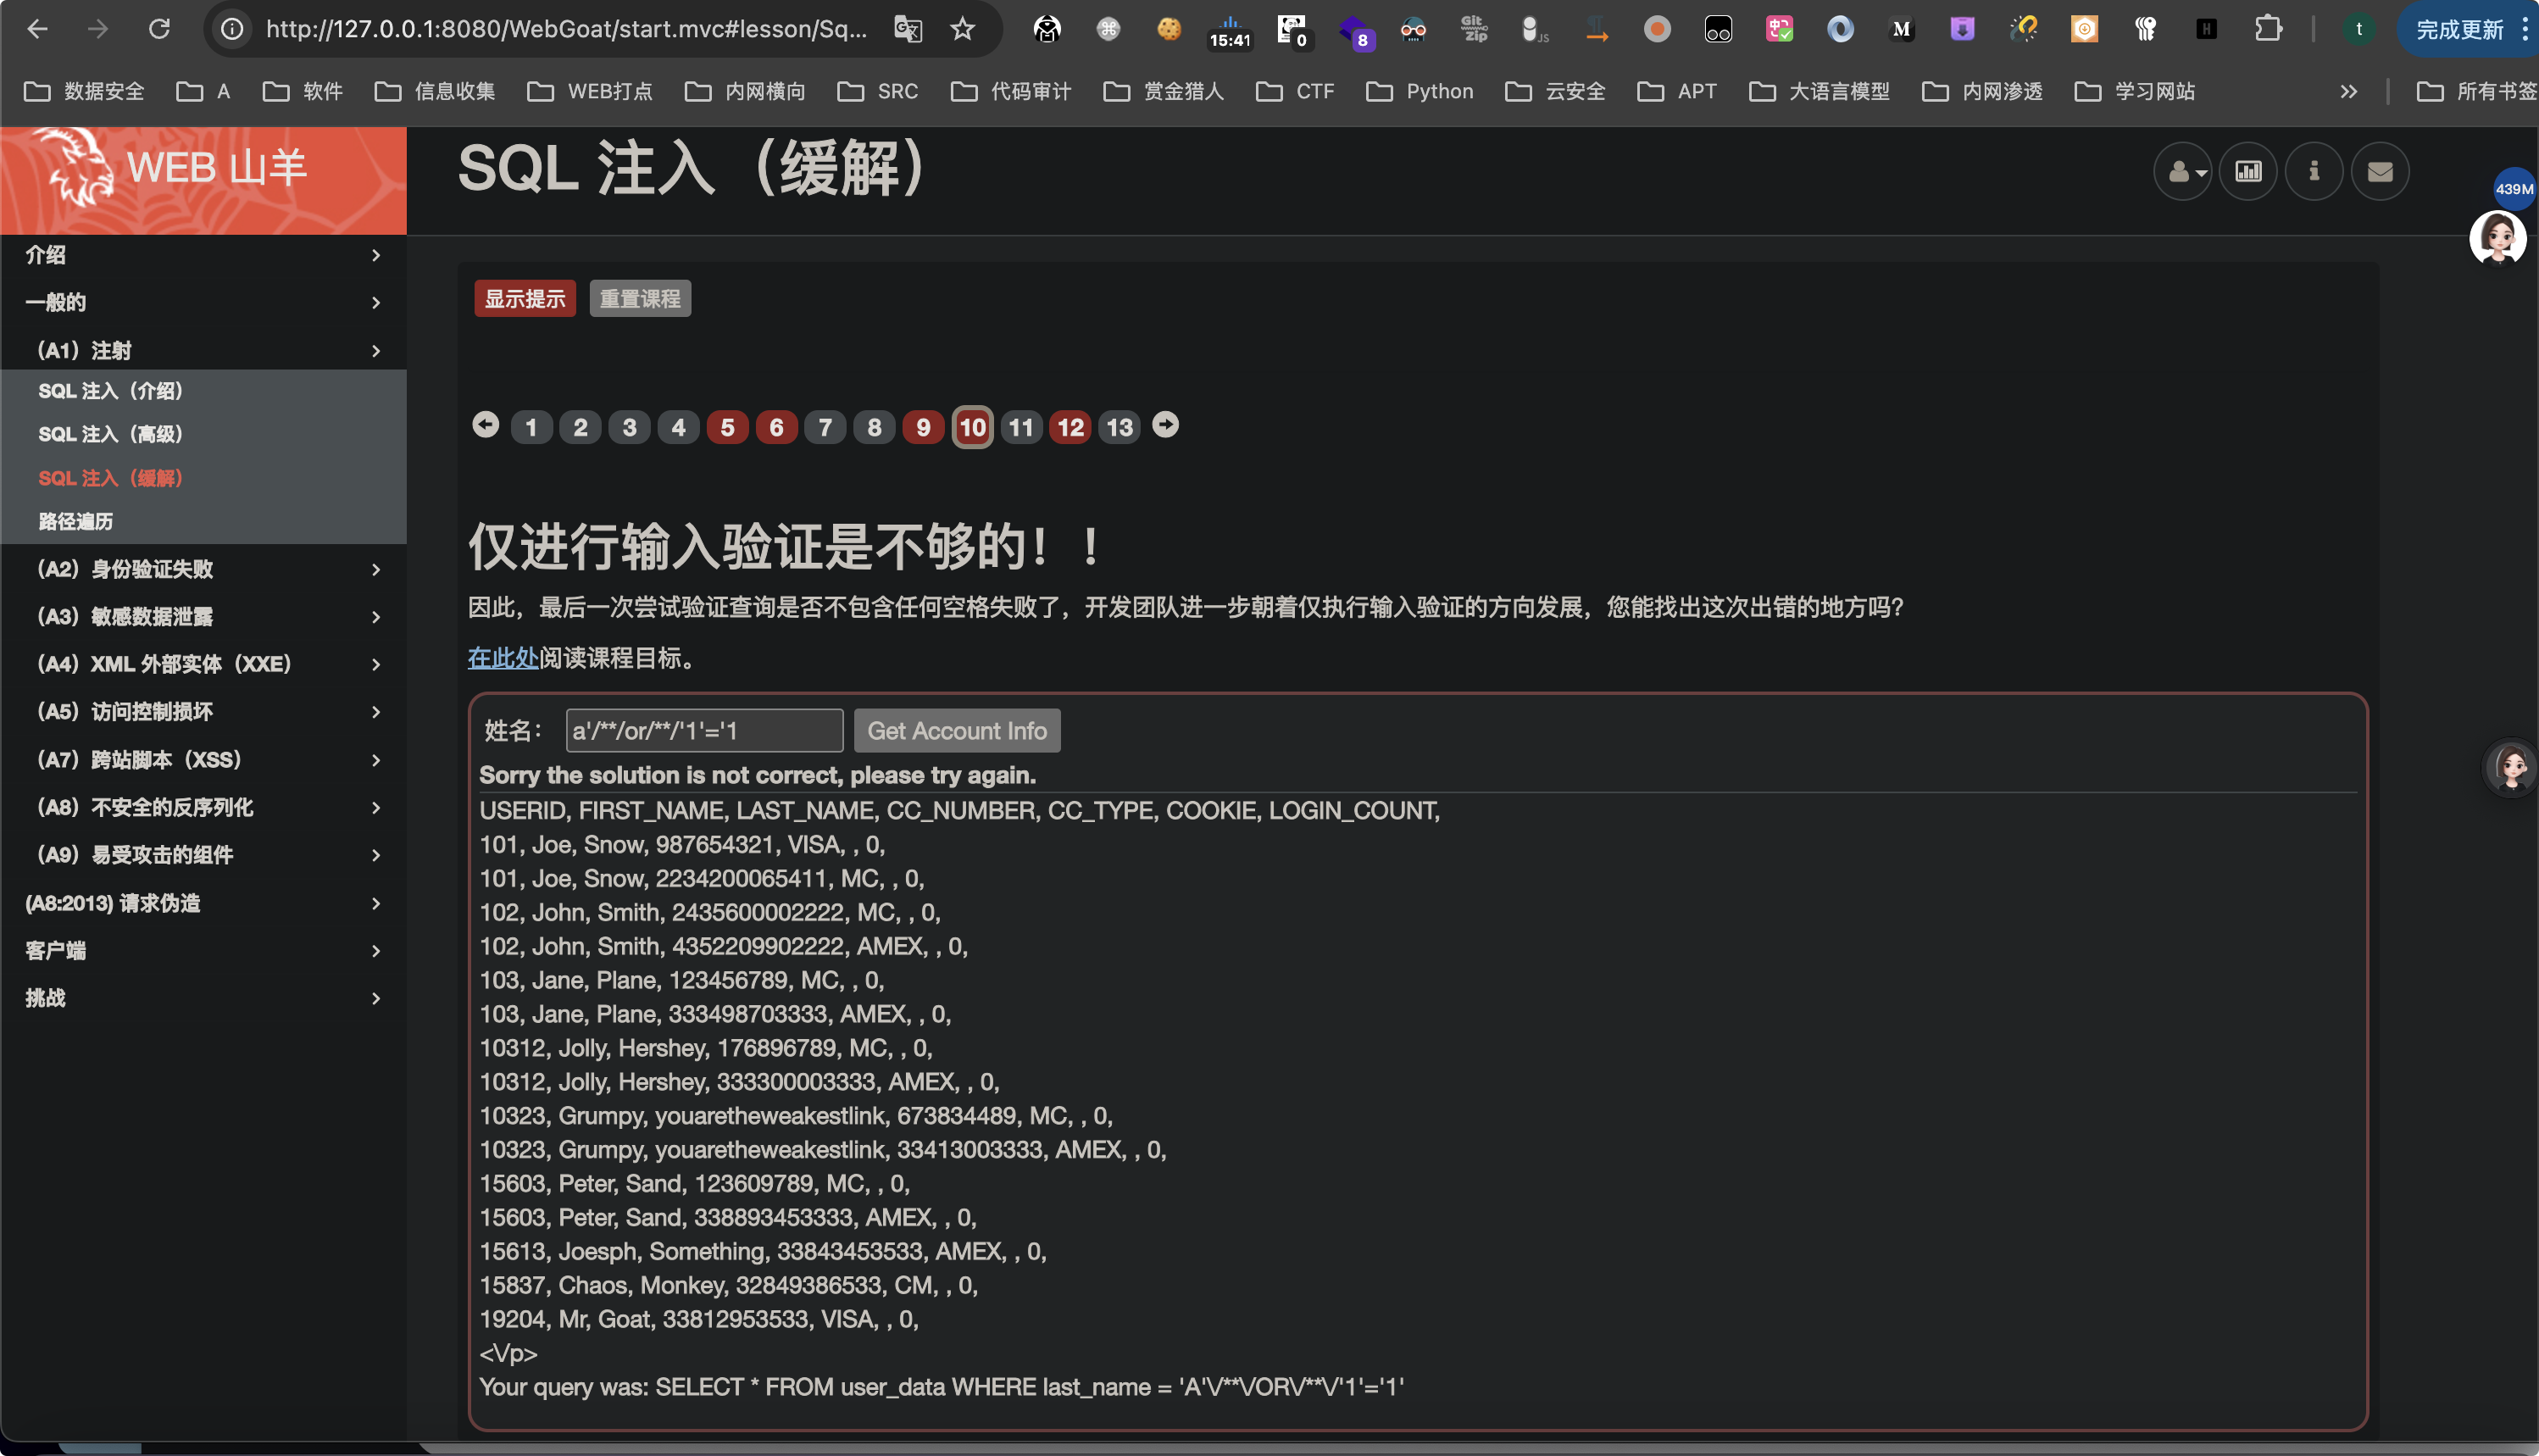This screenshot has width=2539, height=1456.
Task: Reload the page with refresh icon
Action: [159, 29]
